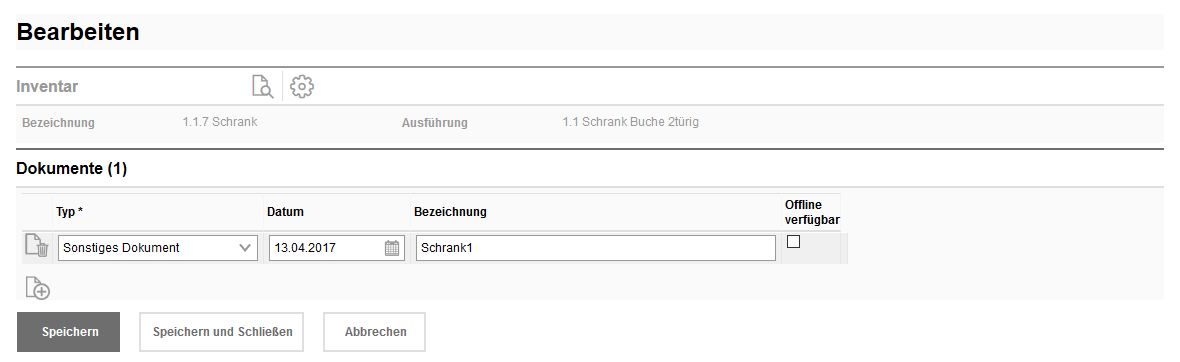Focus the Bezeichnung field containing Schrank1

[x=595, y=248]
